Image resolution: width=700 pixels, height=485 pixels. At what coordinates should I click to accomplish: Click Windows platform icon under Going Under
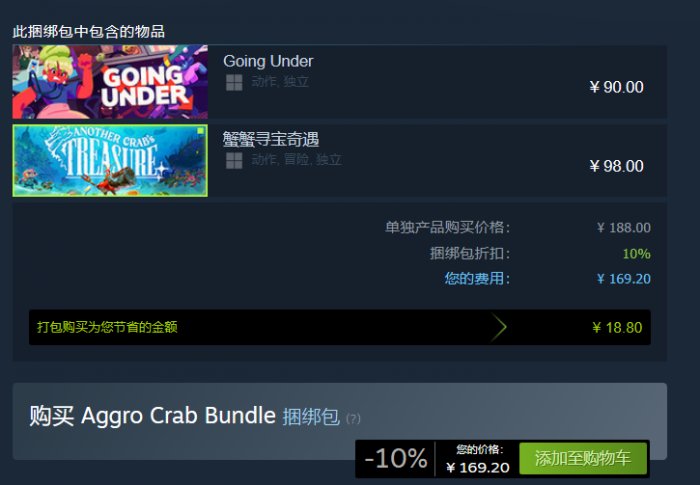(234, 83)
